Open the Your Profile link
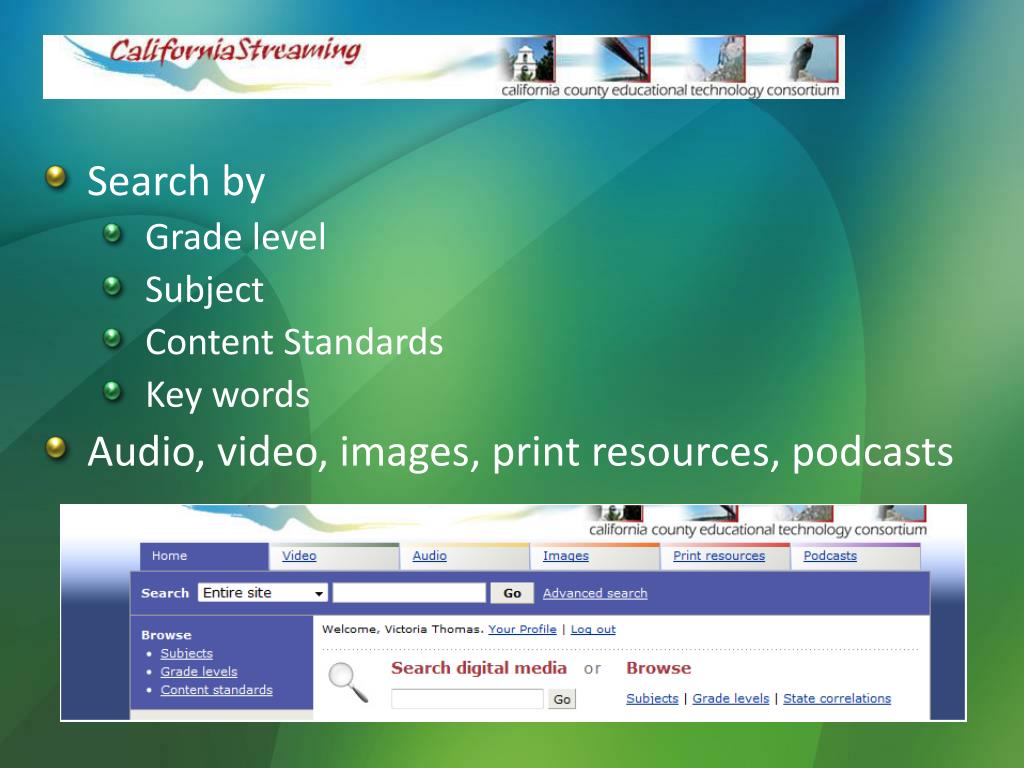 coord(522,629)
